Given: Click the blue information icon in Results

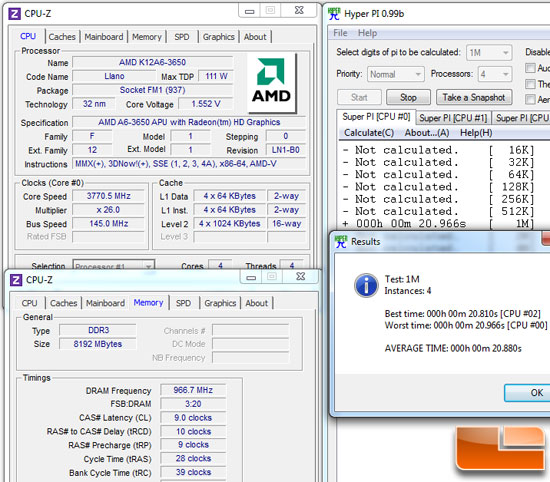Looking at the screenshot, I should pos(366,285).
